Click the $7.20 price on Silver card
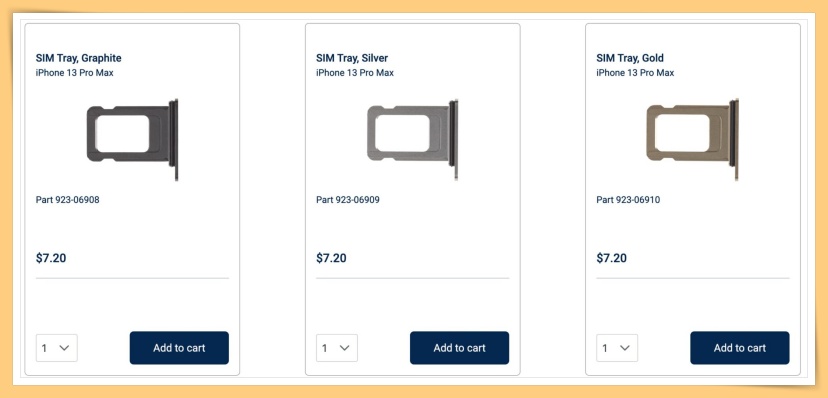This screenshot has width=828, height=398. 332,258
